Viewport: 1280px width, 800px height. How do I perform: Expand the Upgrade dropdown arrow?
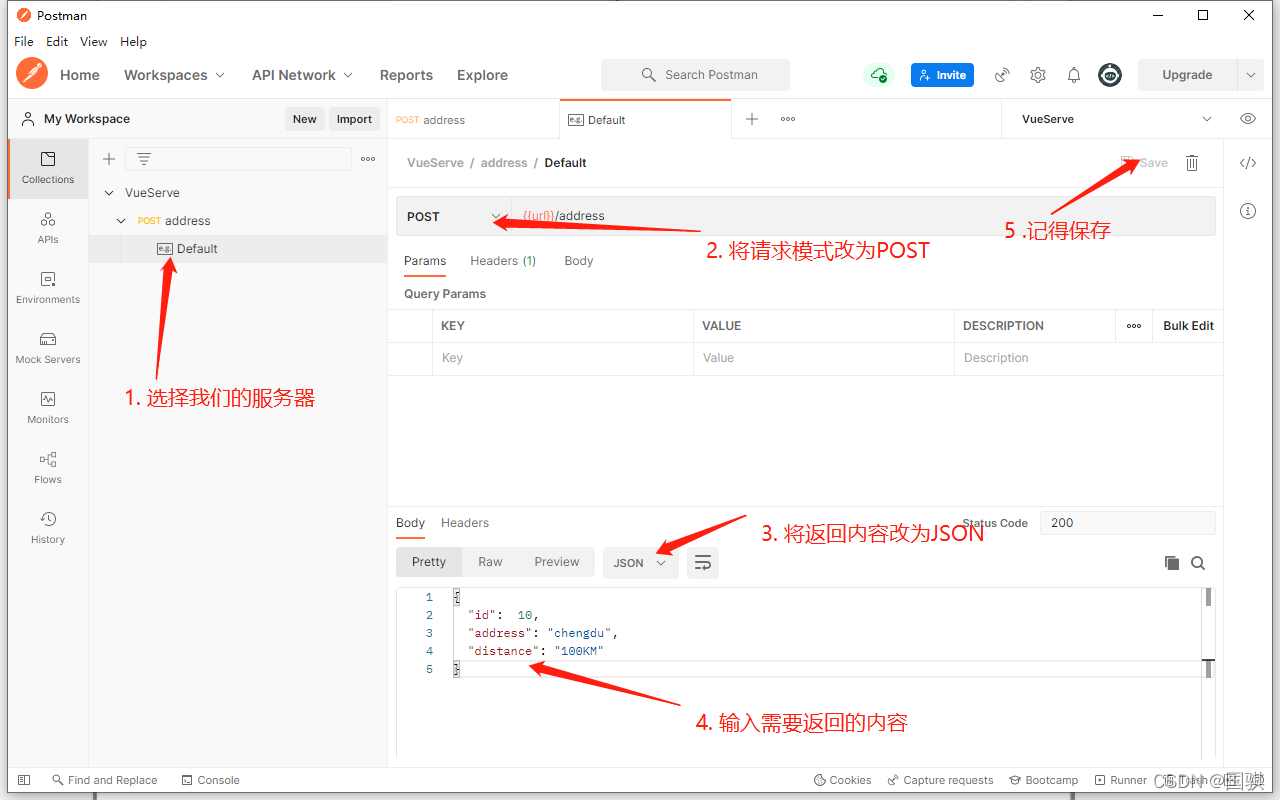pos(1250,75)
